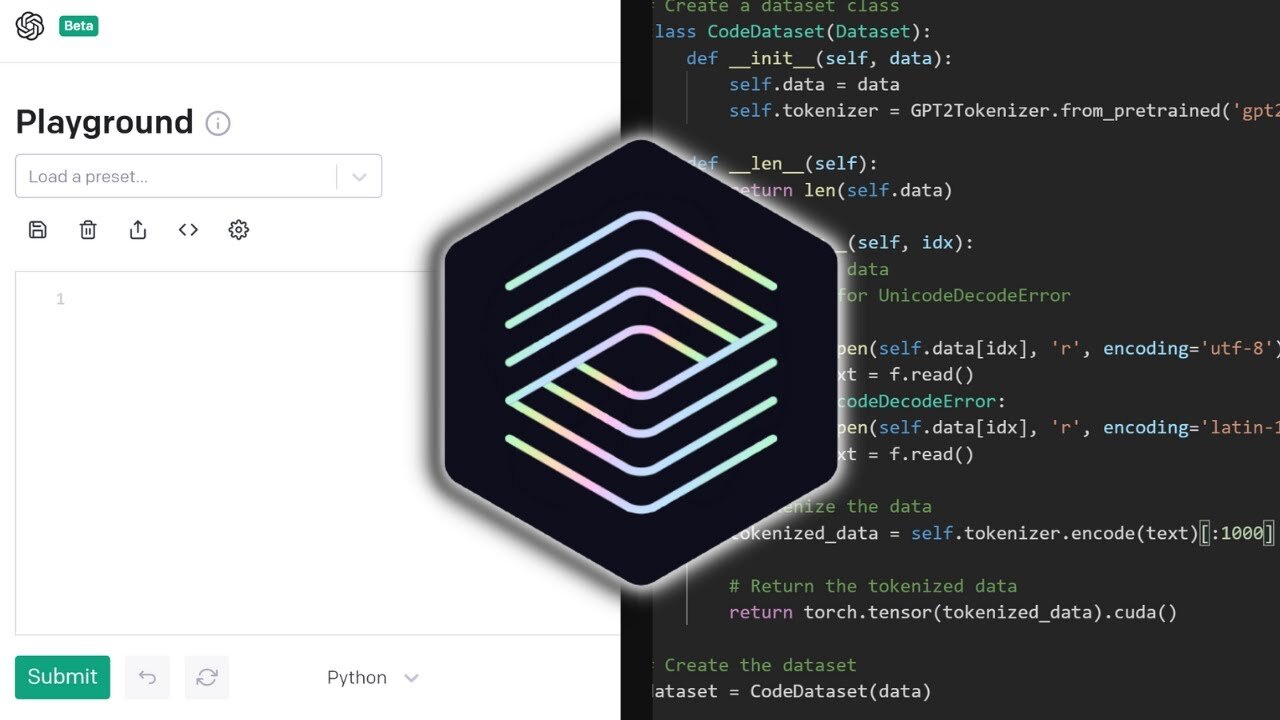Screen dimensions: 1280x720
Task: Save the current preset
Action: pyautogui.click(x=37, y=229)
